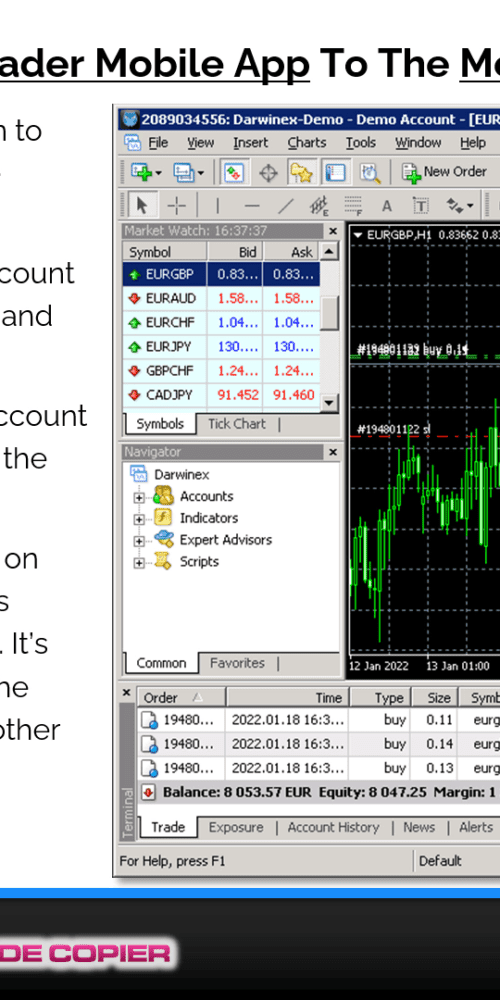Select the Text 'A' tool
This screenshot has width=500, height=1000.
(x=386, y=205)
